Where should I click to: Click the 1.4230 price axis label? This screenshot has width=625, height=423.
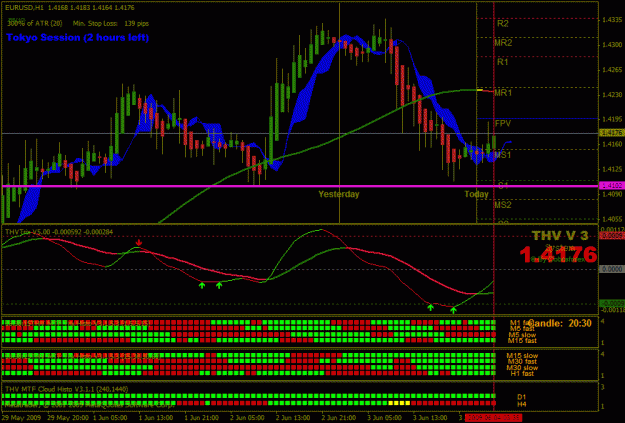(x=612, y=94)
